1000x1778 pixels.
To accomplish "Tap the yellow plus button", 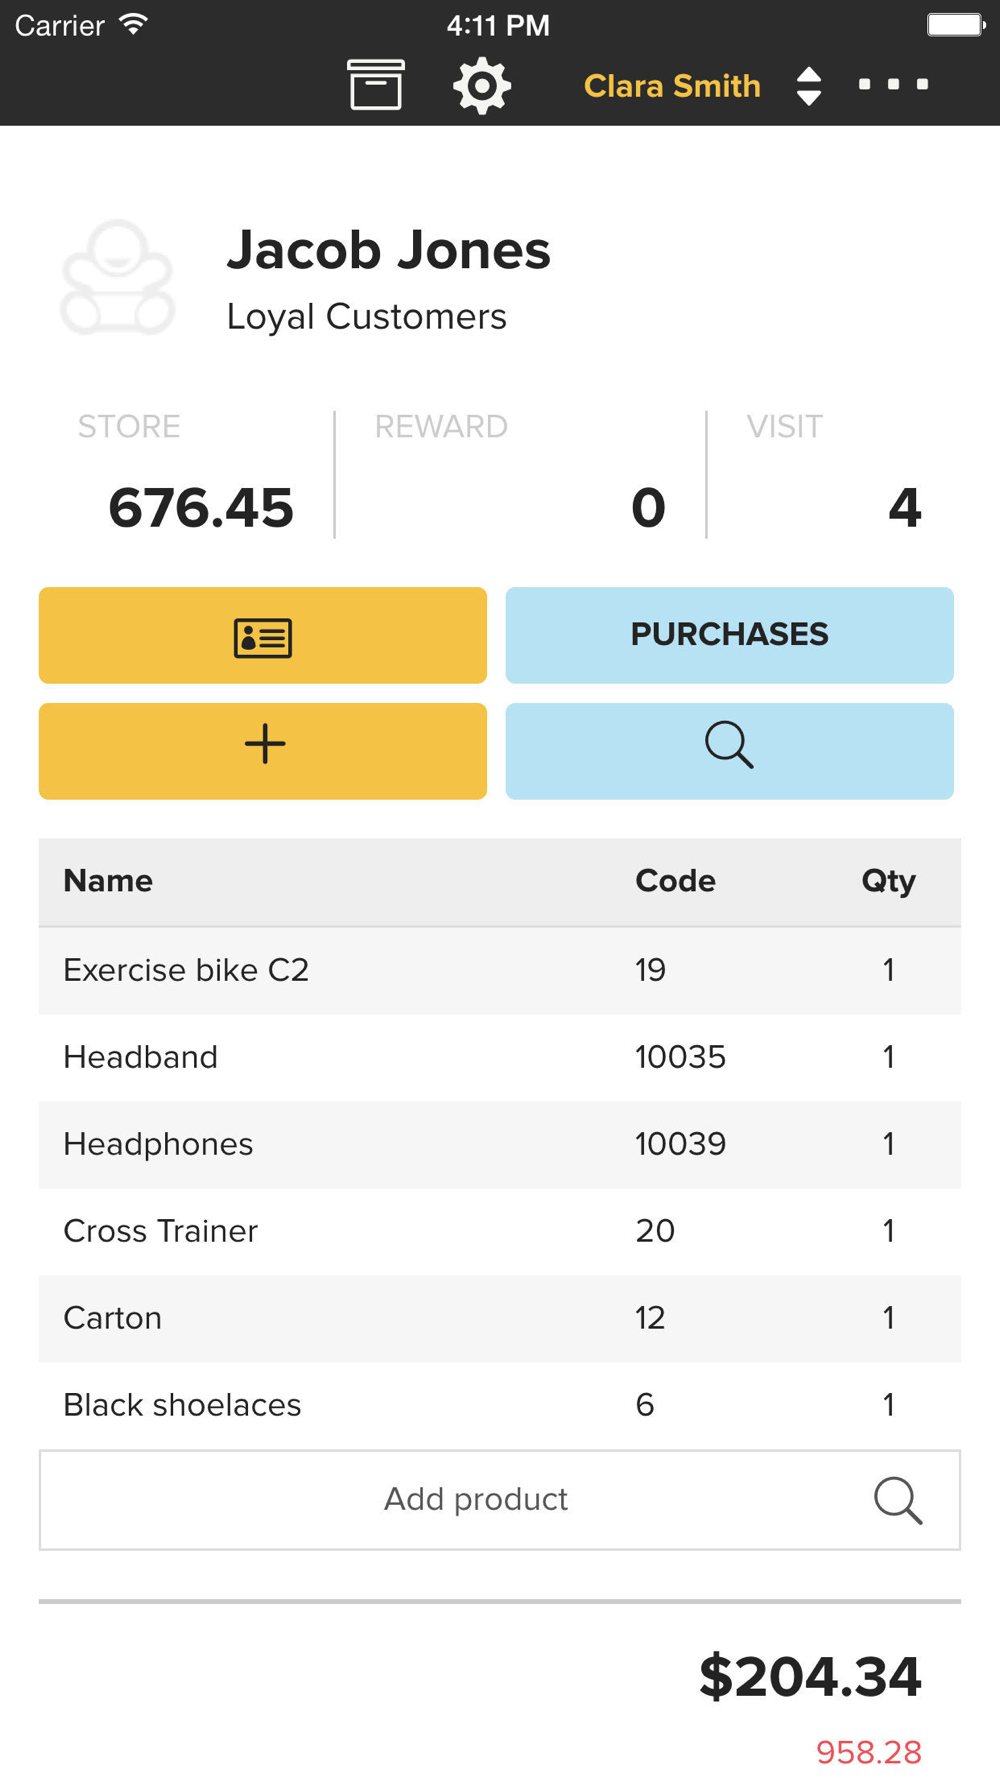I will coord(263,751).
